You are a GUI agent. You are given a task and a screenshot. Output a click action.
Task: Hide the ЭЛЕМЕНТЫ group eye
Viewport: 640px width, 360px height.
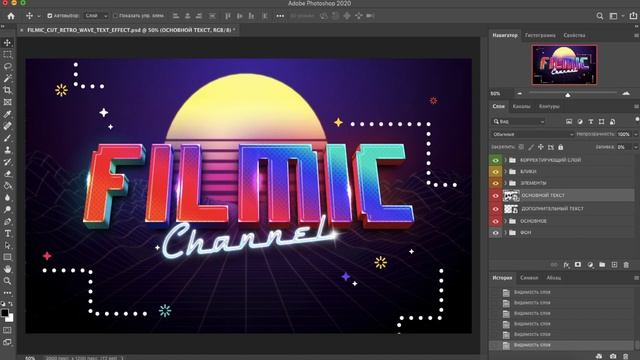[x=496, y=183]
